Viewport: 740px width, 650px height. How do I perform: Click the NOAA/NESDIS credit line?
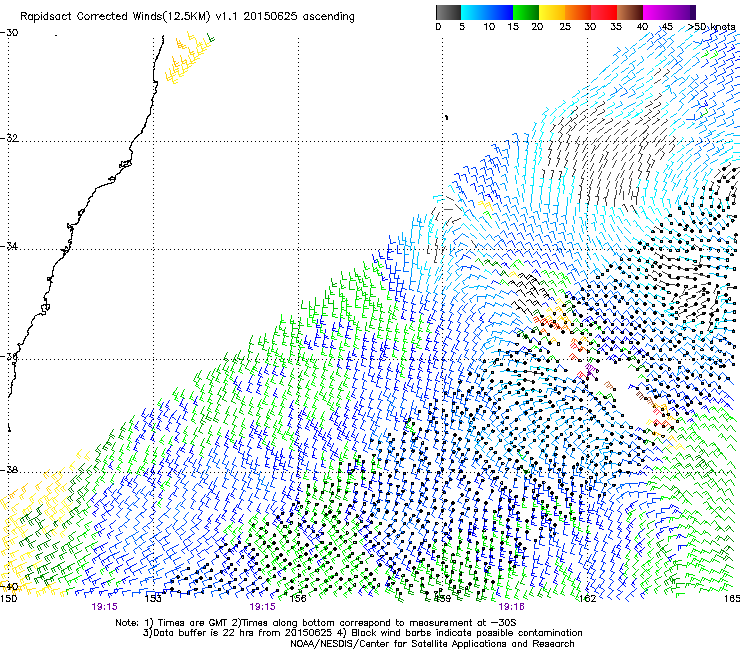pos(432,644)
